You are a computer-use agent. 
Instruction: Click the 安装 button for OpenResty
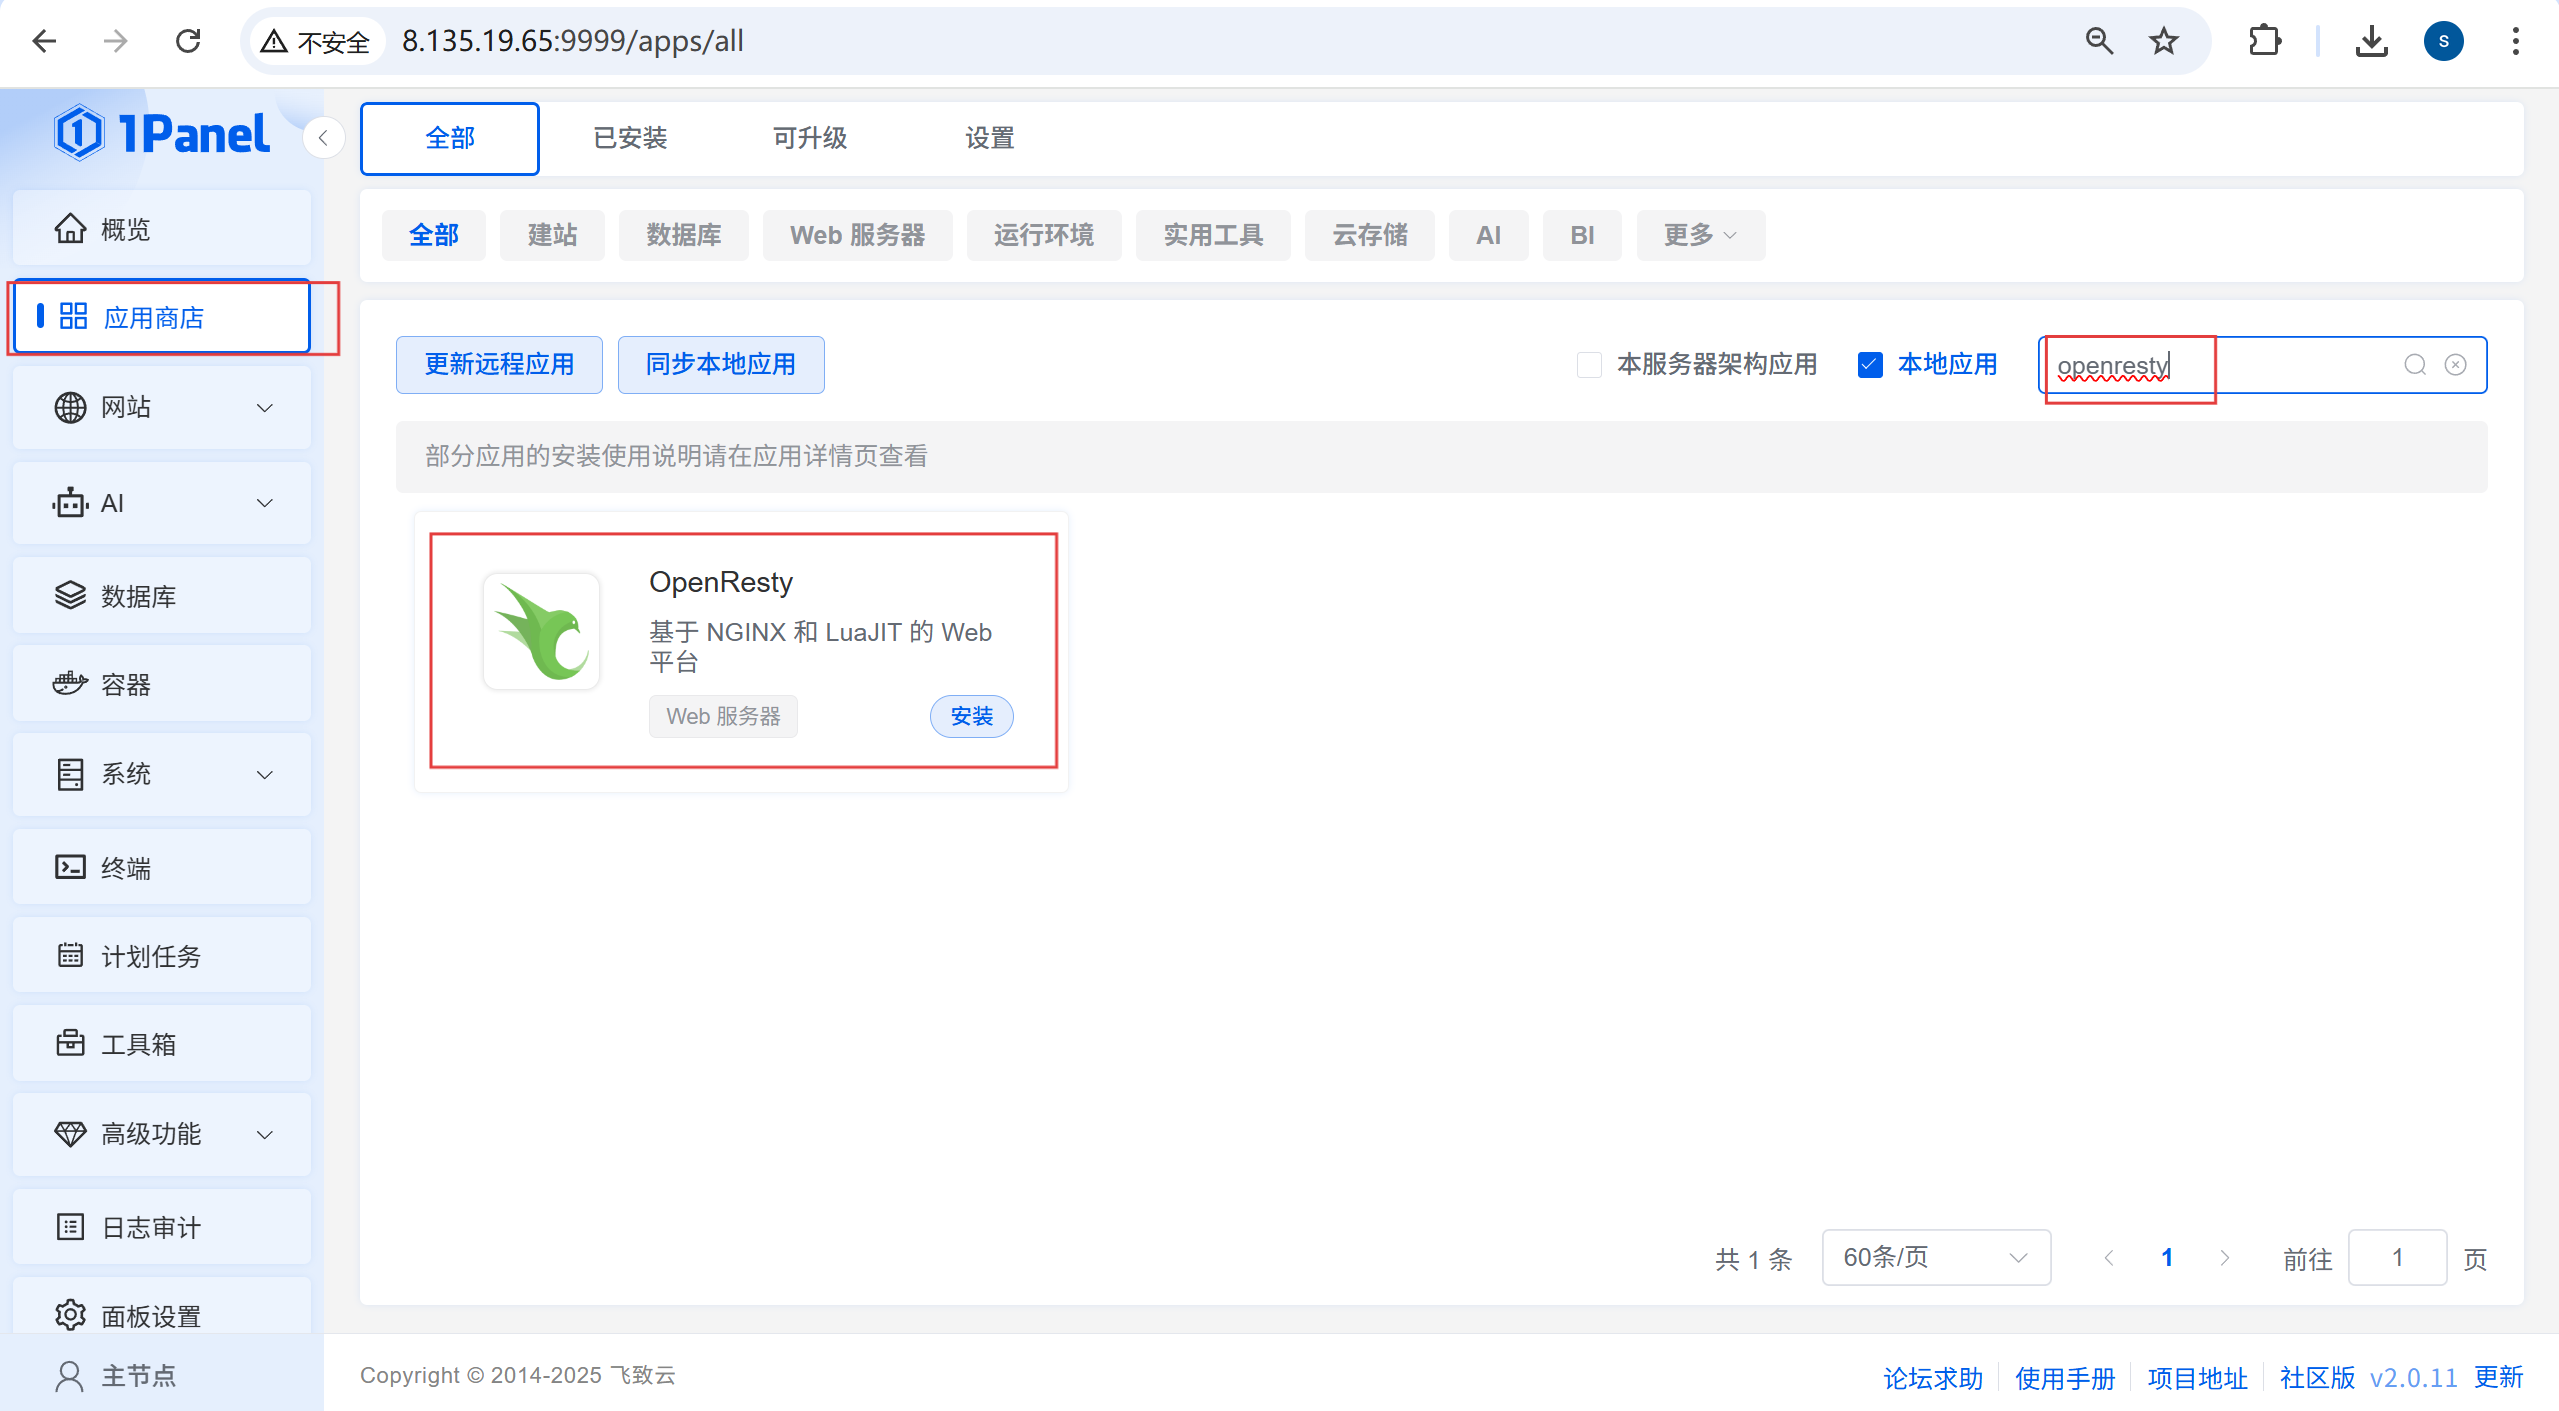(x=971, y=716)
